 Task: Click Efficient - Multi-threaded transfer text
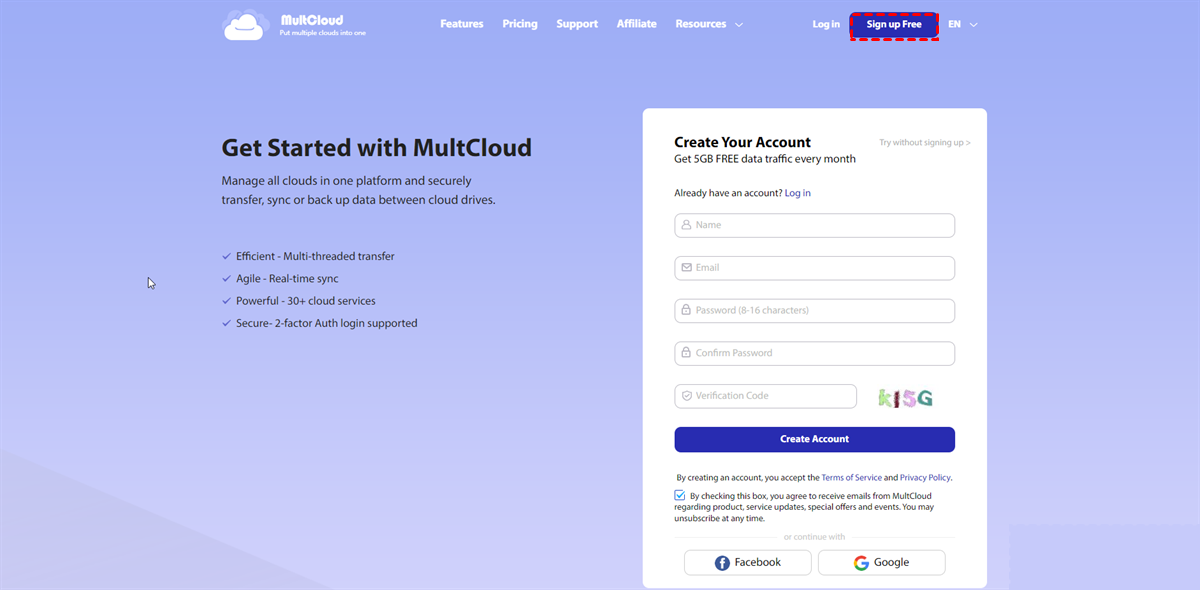[x=315, y=257]
